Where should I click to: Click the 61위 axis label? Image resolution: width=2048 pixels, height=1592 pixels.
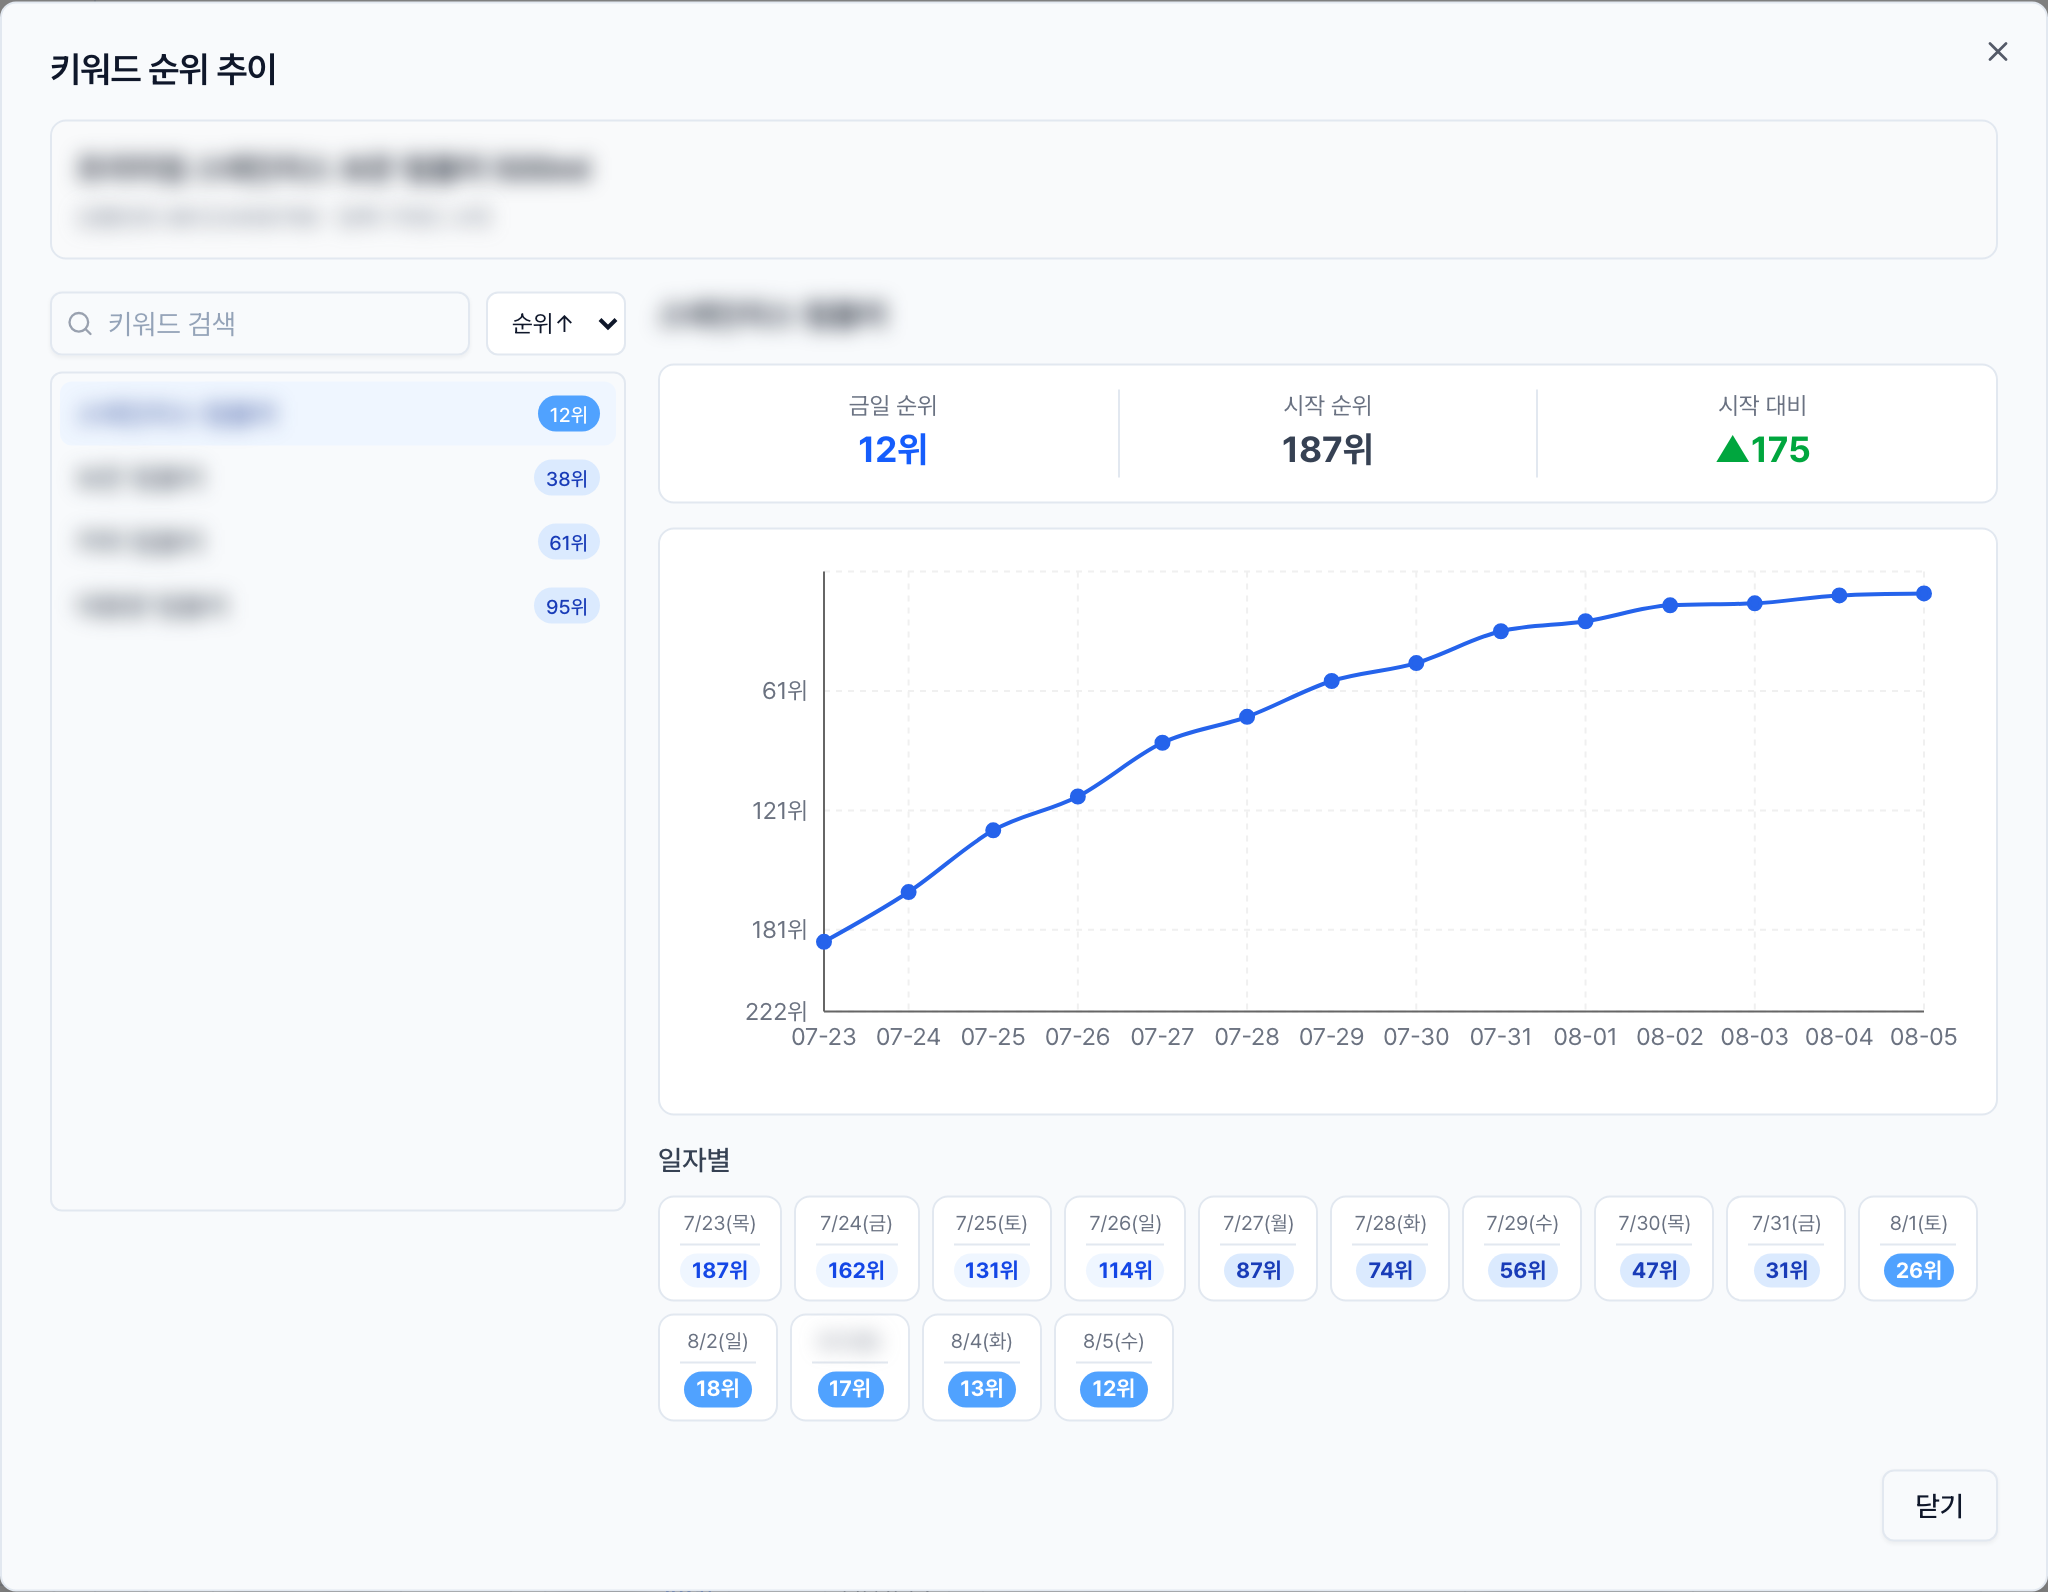click(x=784, y=691)
